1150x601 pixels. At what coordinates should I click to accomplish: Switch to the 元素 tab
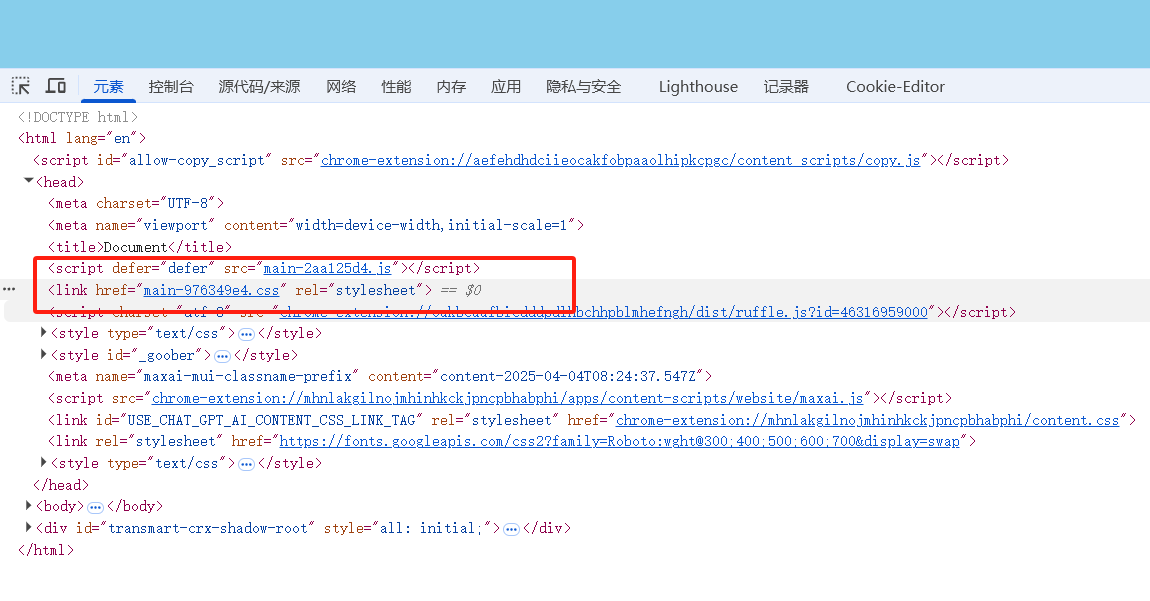pos(109,87)
